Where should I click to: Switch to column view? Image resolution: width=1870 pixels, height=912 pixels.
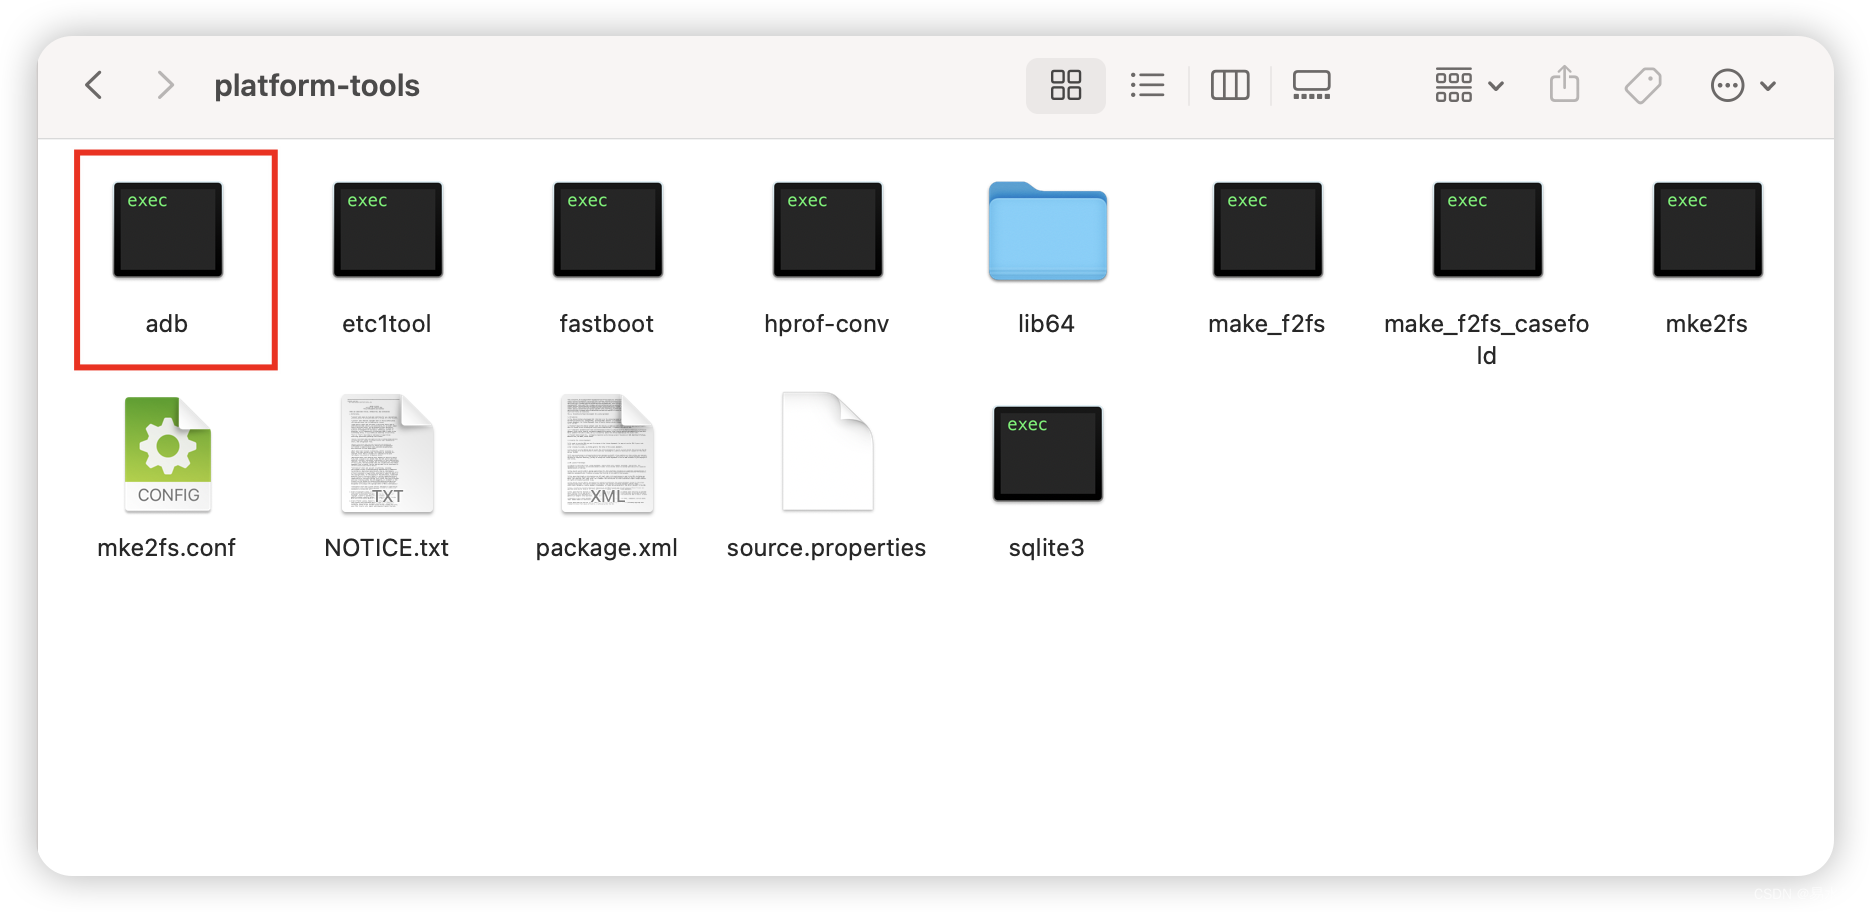pyautogui.click(x=1230, y=85)
